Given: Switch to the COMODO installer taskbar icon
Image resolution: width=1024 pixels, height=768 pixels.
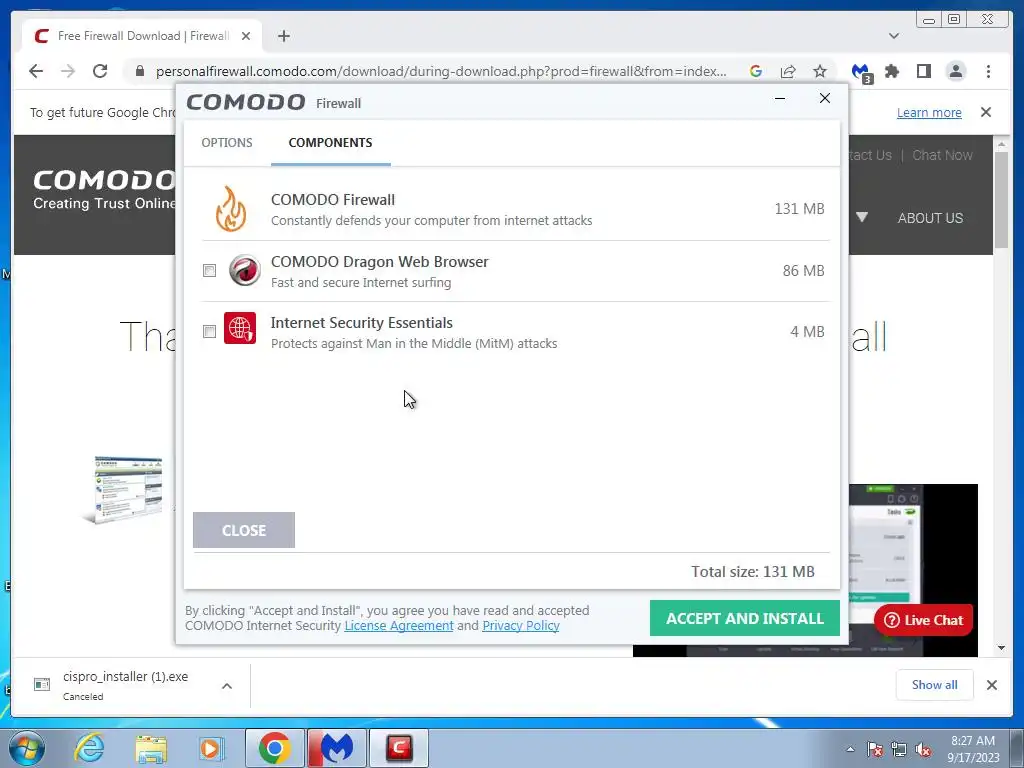Looking at the screenshot, I should click(398, 748).
